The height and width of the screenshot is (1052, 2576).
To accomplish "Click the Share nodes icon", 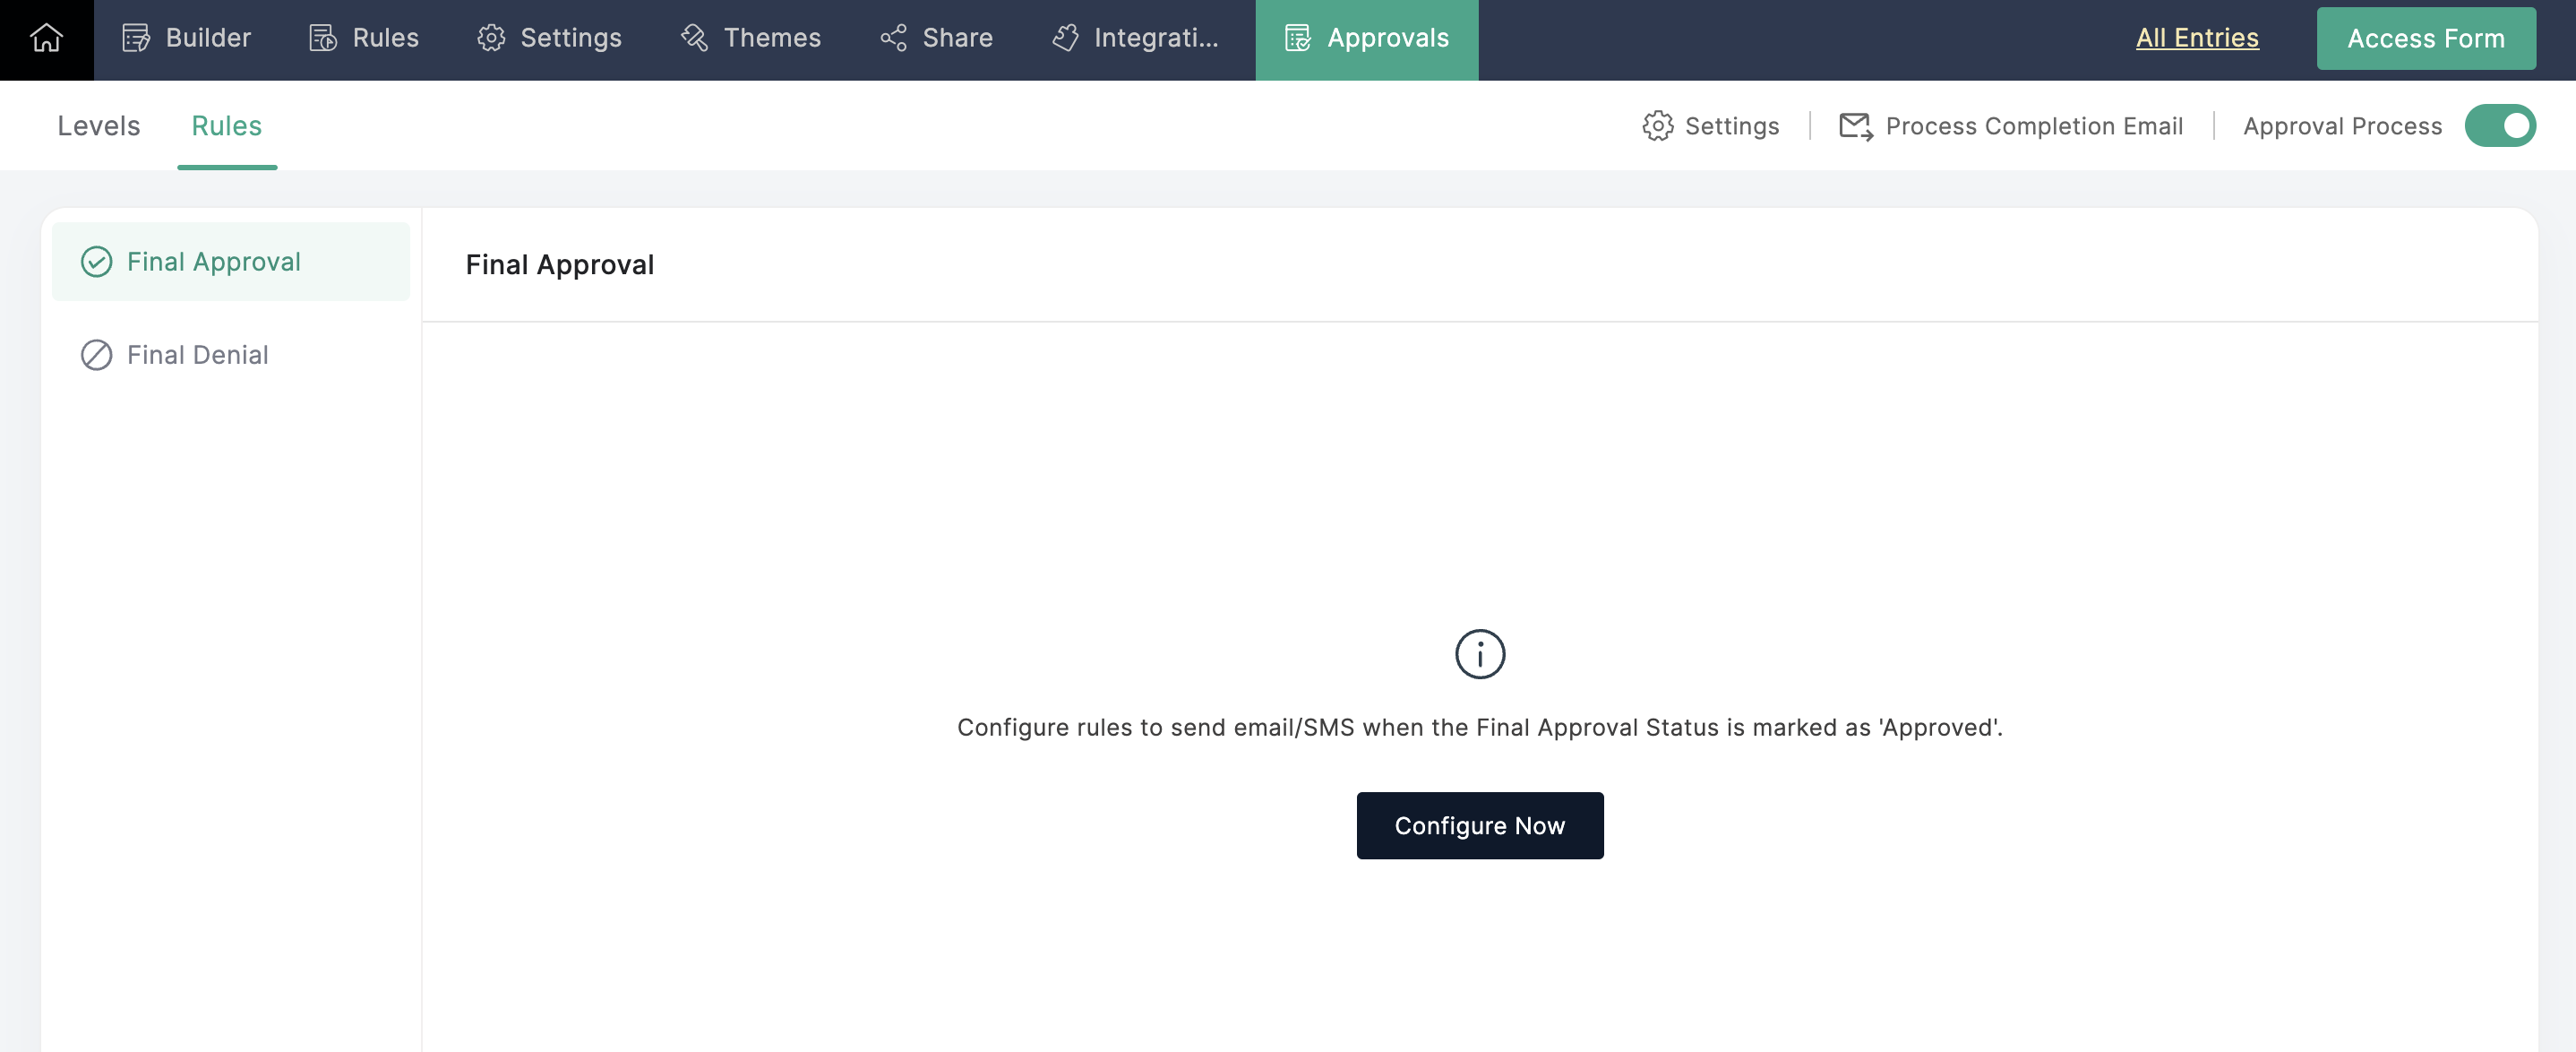I will pos(893,38).
